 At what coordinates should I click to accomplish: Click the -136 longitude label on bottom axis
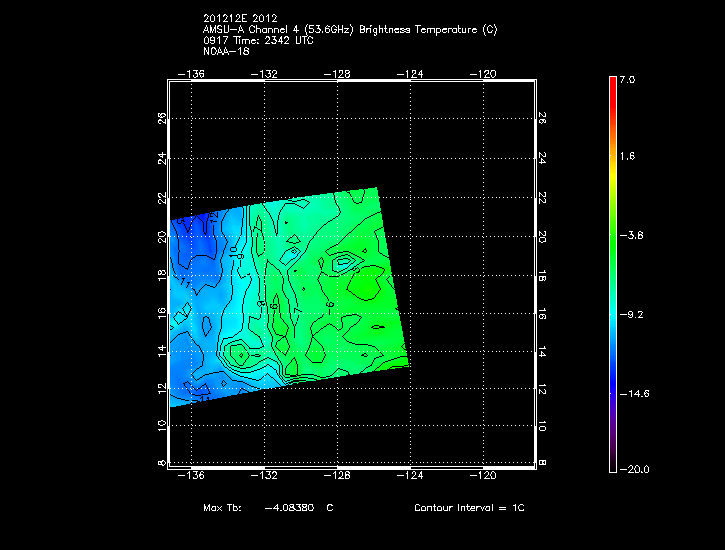(190, 475)
